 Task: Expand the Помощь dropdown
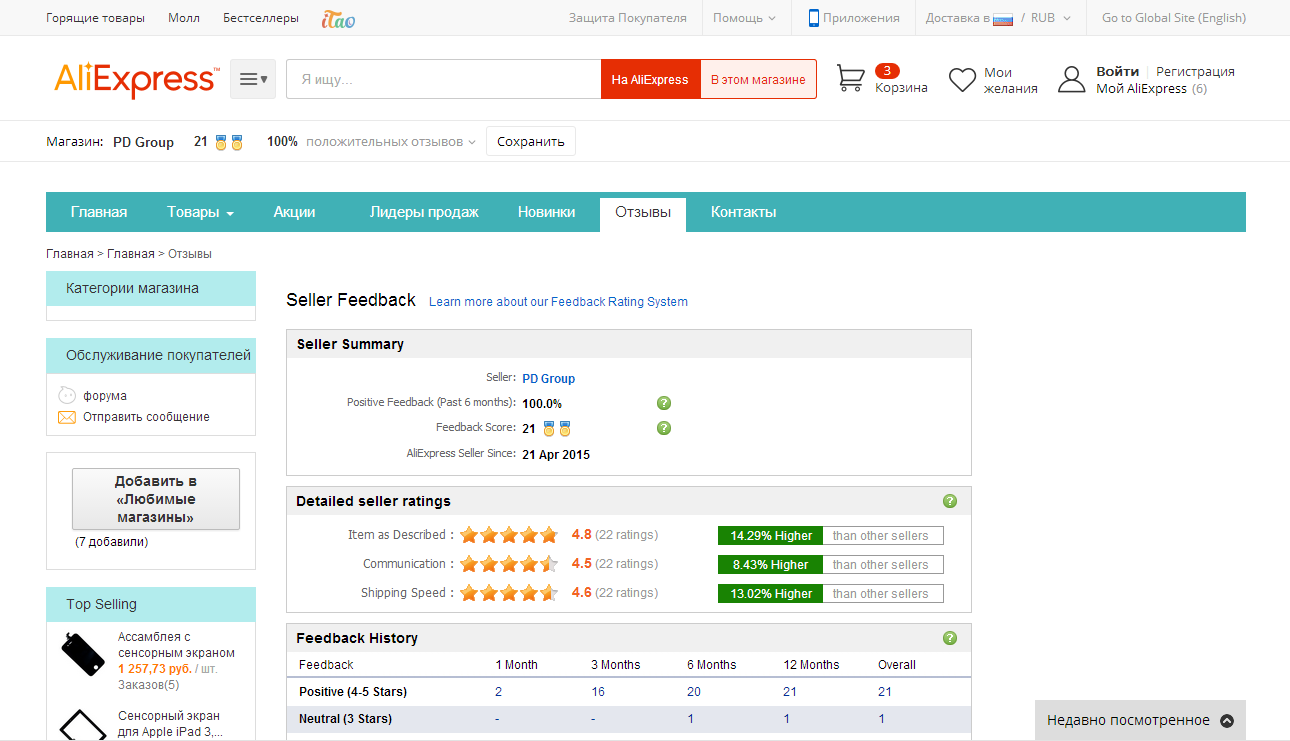tap(744, 17)
